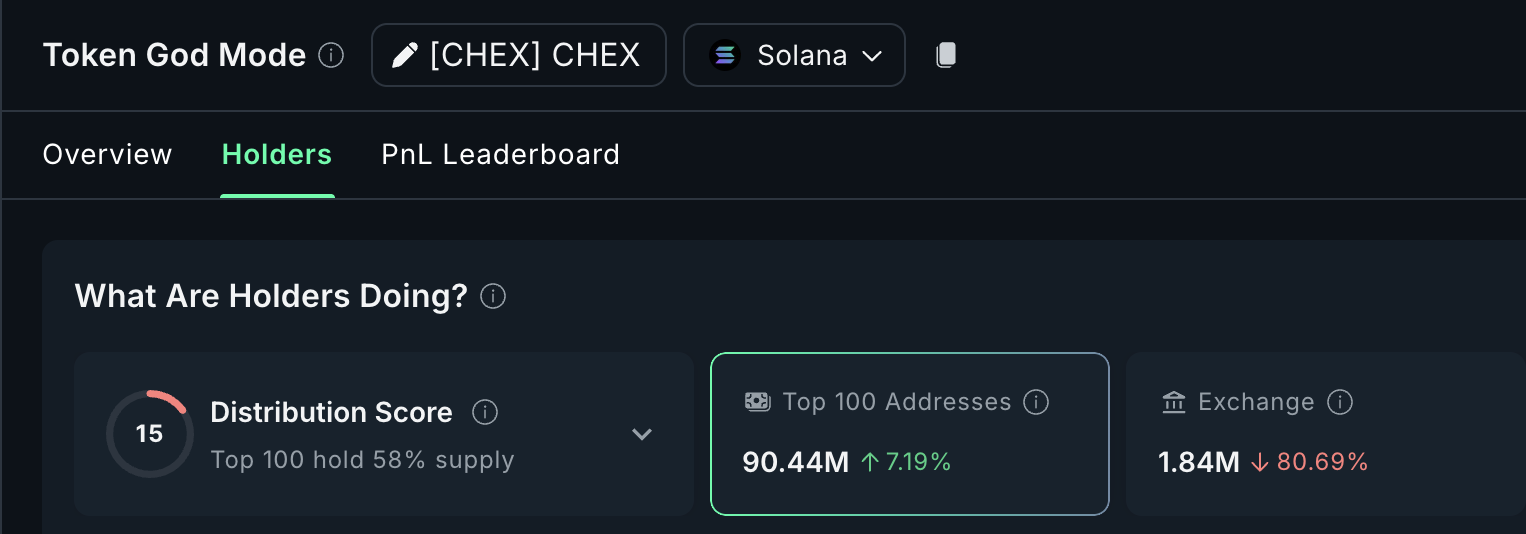Screen dimensions: 1526x534
Task: Open the Solana chain dropdown
Action: tap(794, 55)
